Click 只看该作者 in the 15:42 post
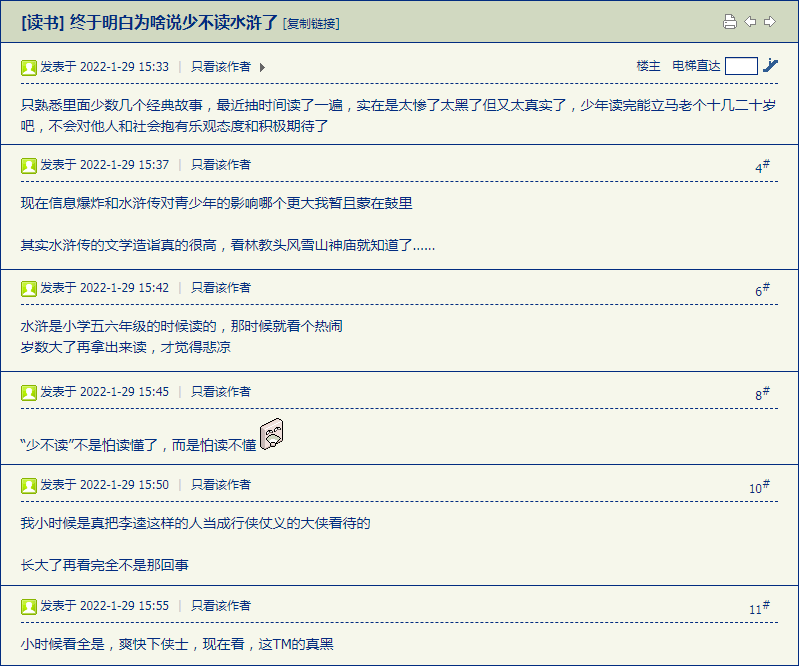Screen dimensions: 799x666 [x=221, y=287]
